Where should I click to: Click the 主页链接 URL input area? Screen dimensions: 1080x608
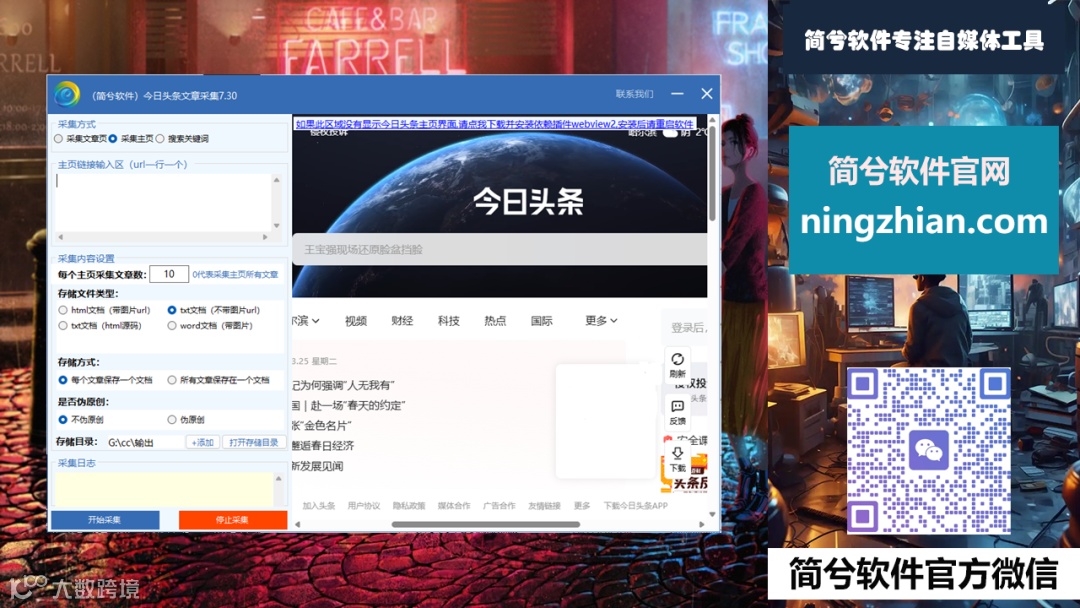click(x=163, y=202)
